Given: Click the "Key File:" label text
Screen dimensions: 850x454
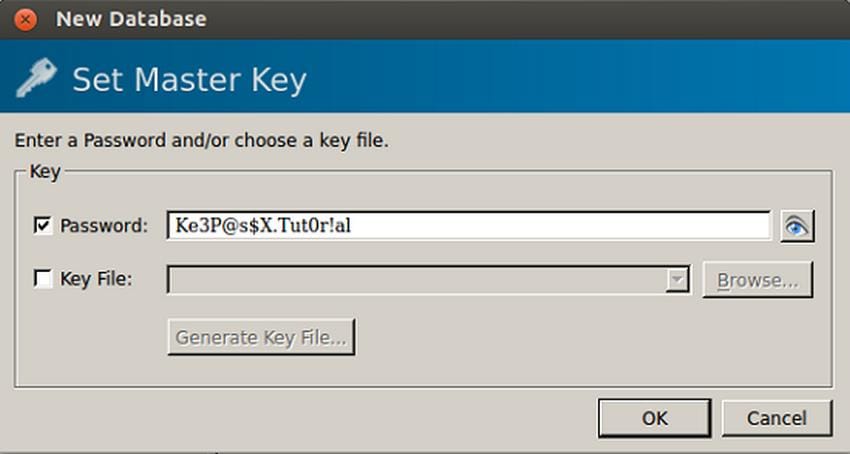Looking at the screenshot, I should pos(97,280).
